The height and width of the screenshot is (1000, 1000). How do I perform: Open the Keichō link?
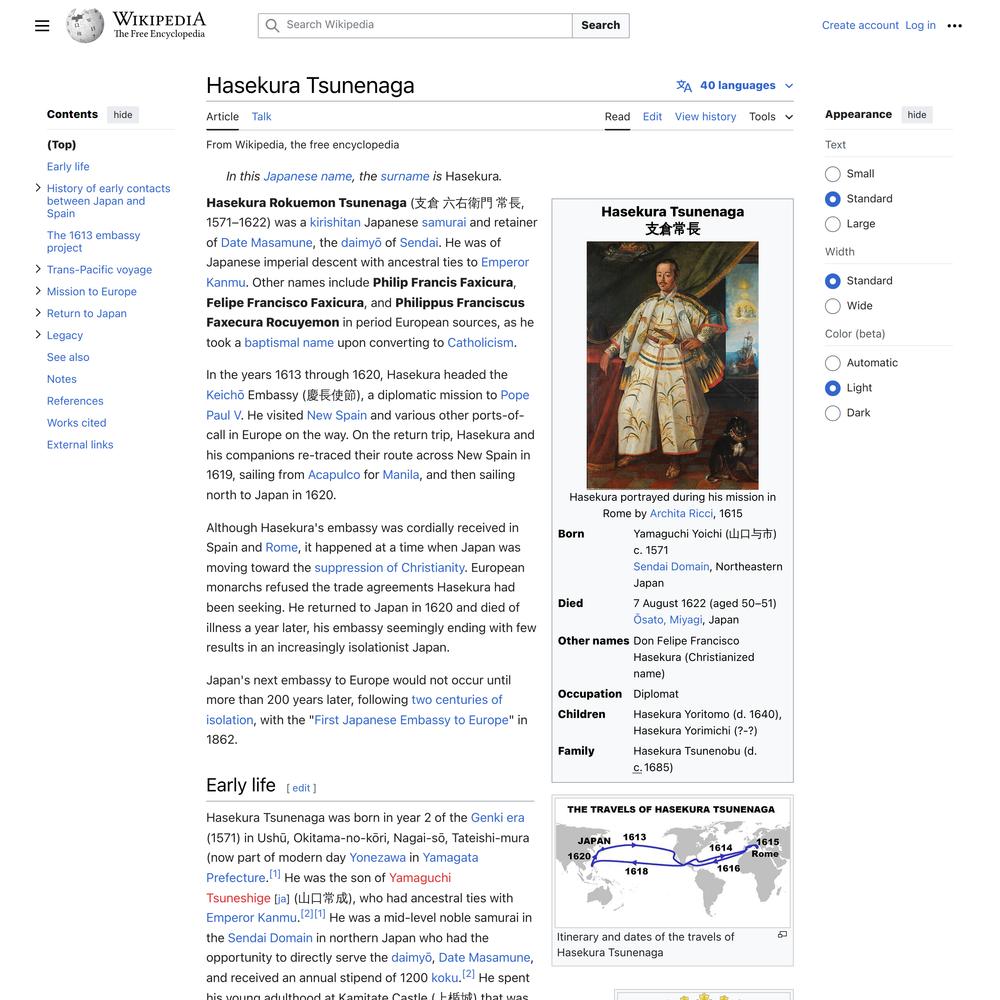(225, 395)
